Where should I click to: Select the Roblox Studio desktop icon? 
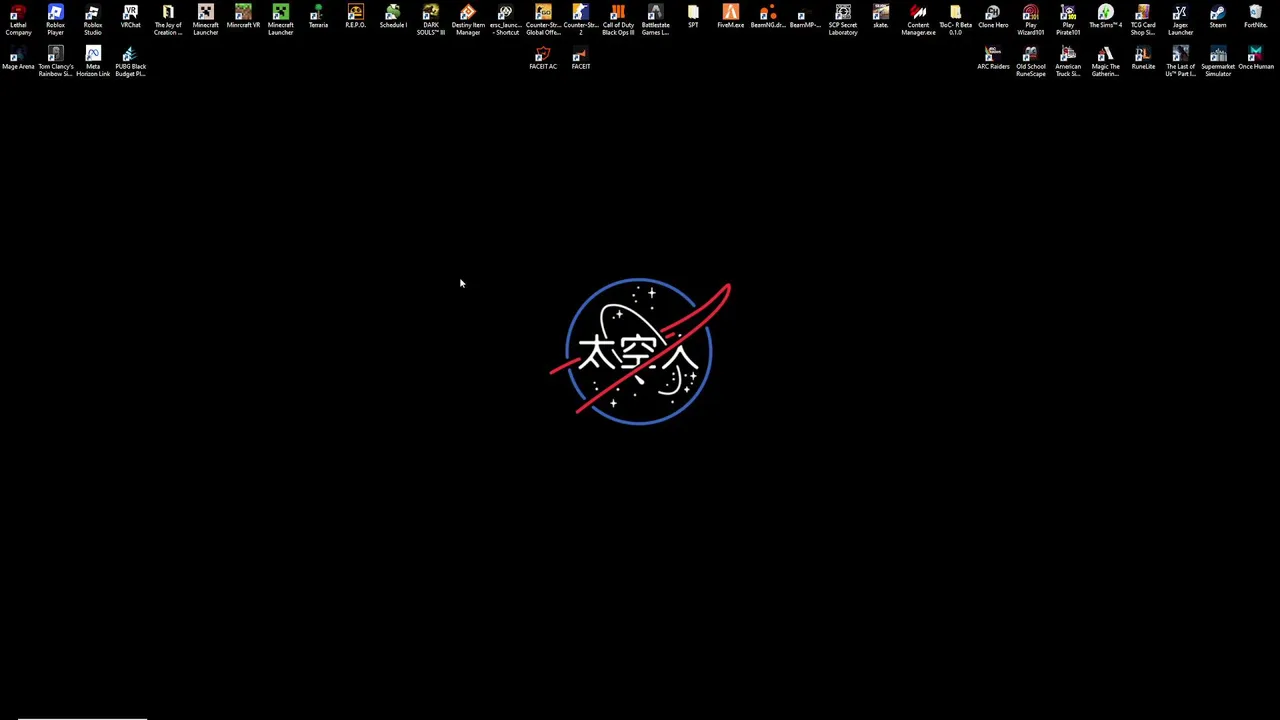pos(93,20)
